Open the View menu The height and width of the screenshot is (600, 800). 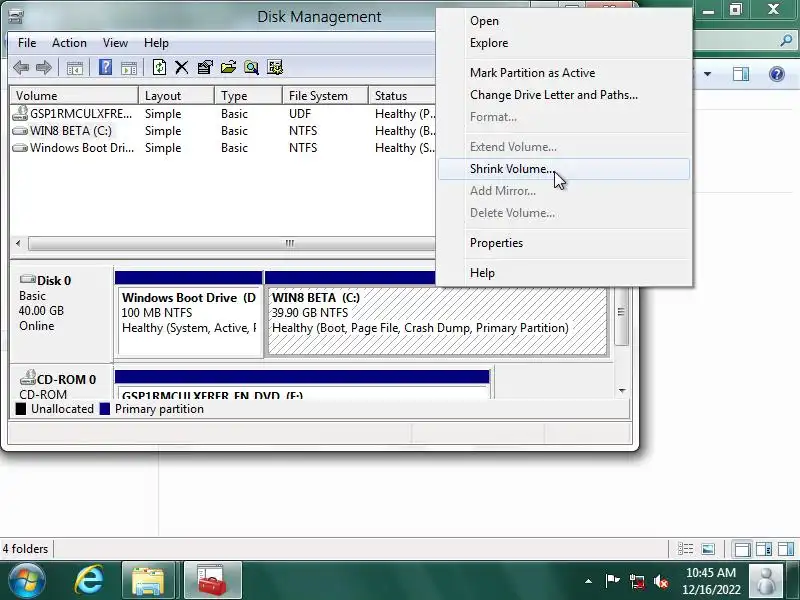pos(115,43)
